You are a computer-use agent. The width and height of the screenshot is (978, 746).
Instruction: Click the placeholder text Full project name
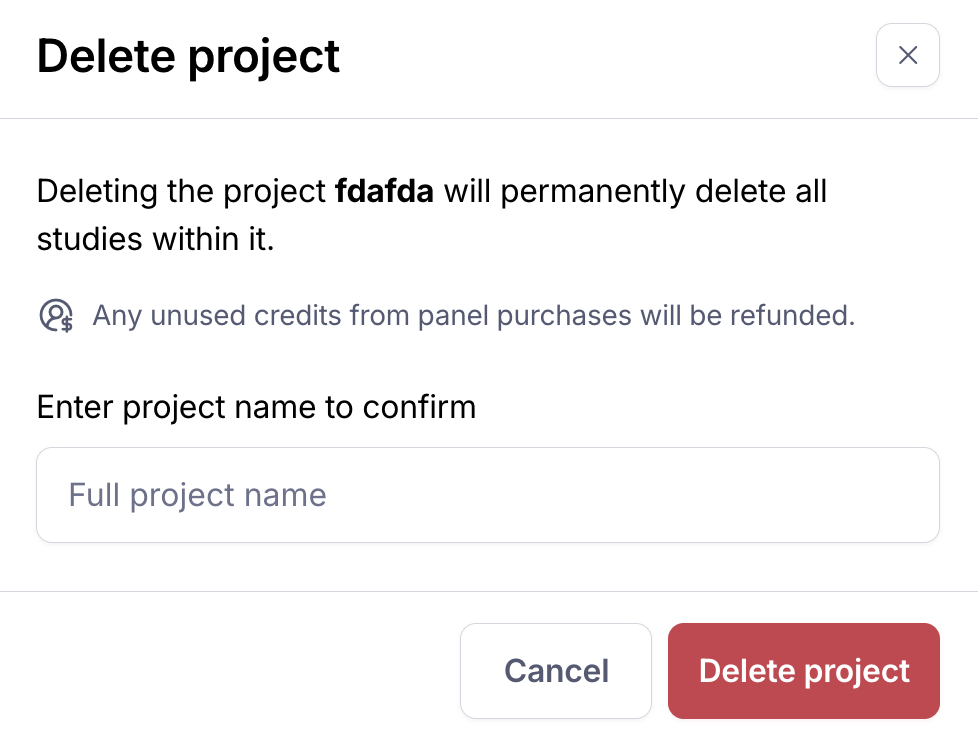[x=197, y=495]
